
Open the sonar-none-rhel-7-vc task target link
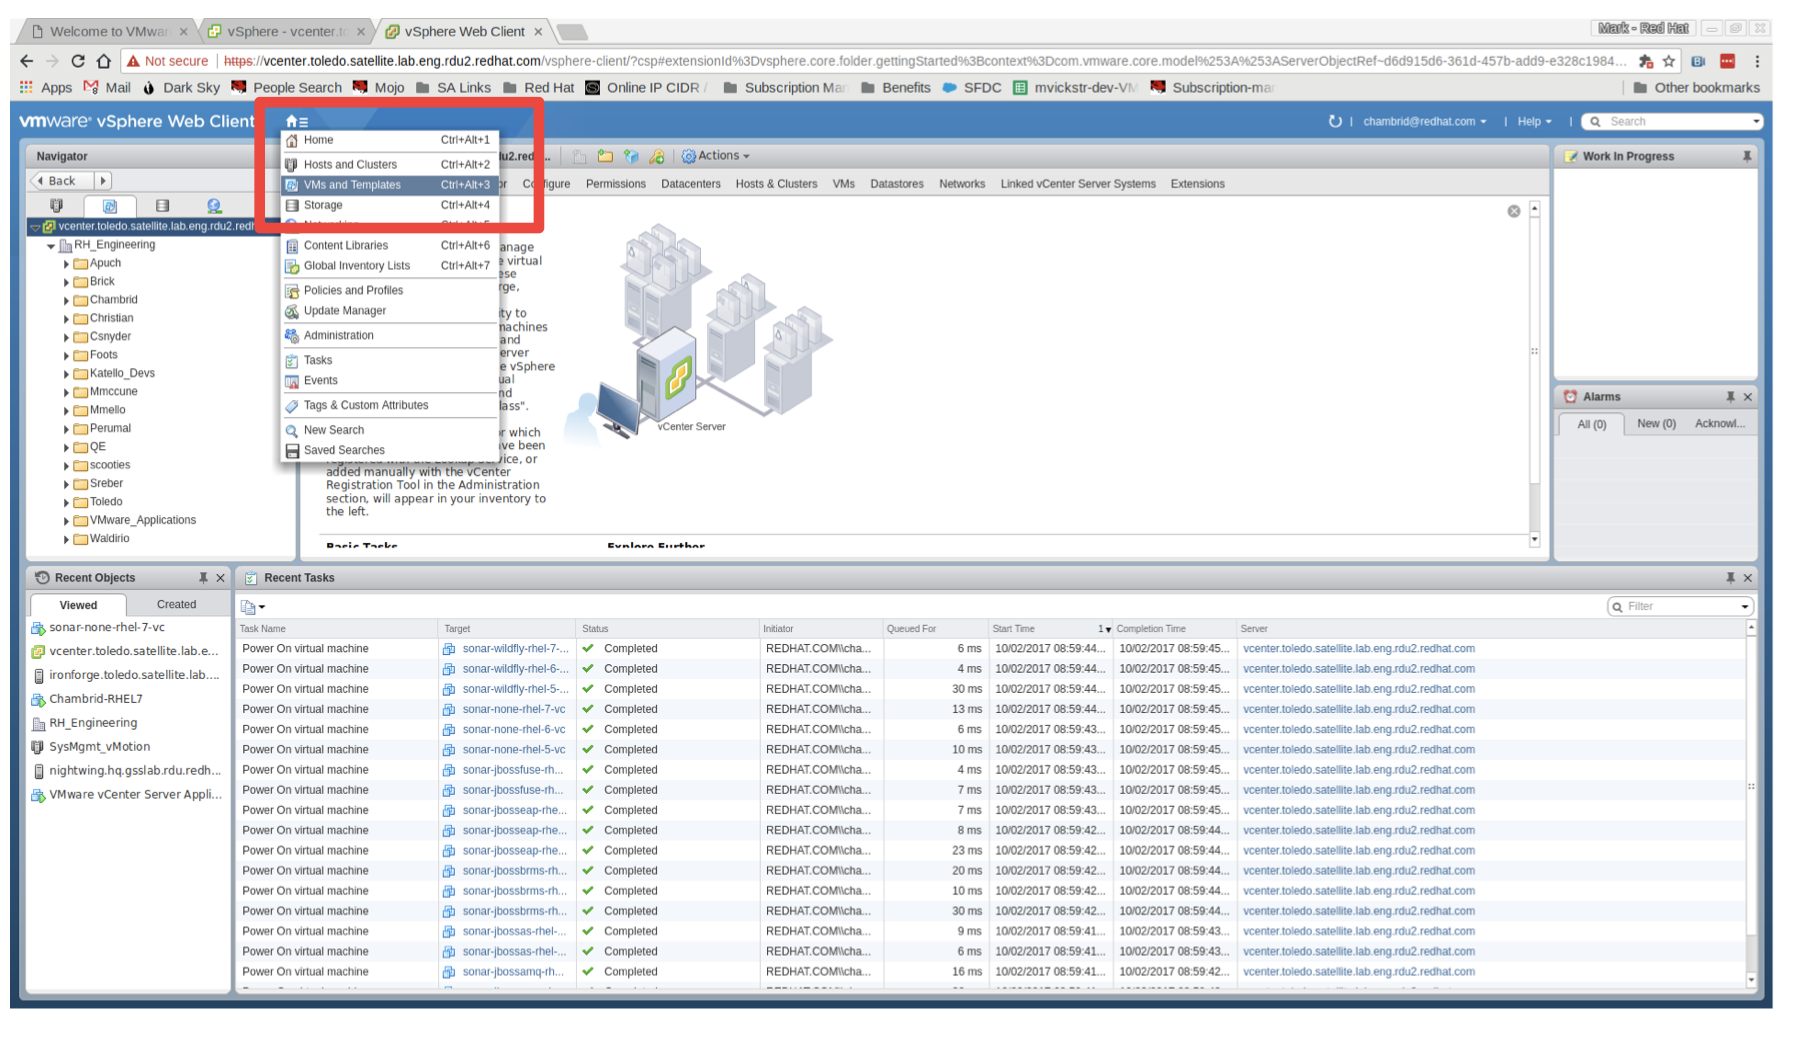click(513, 708)
